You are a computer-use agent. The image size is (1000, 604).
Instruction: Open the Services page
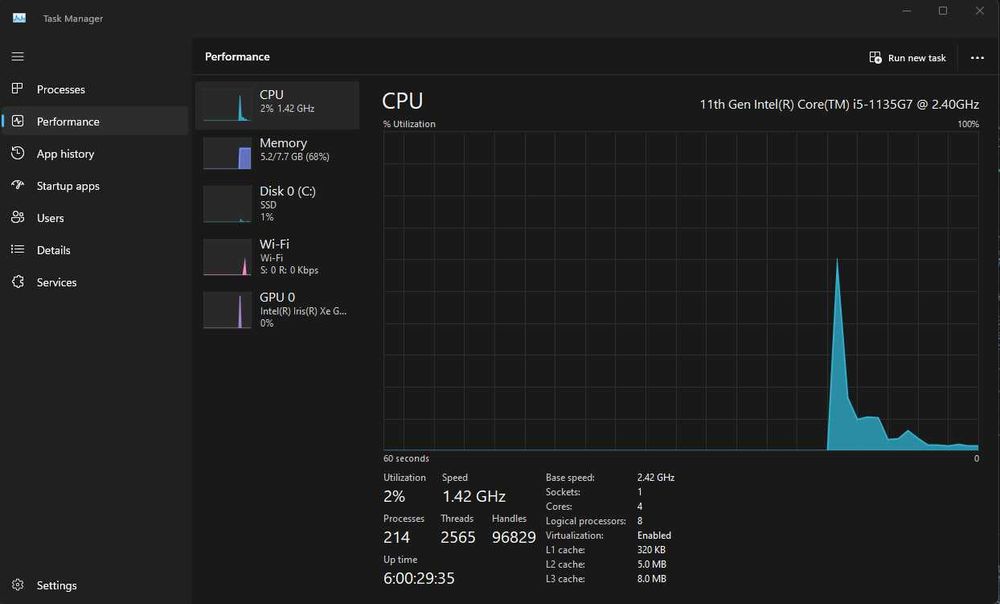pos(57,282)
